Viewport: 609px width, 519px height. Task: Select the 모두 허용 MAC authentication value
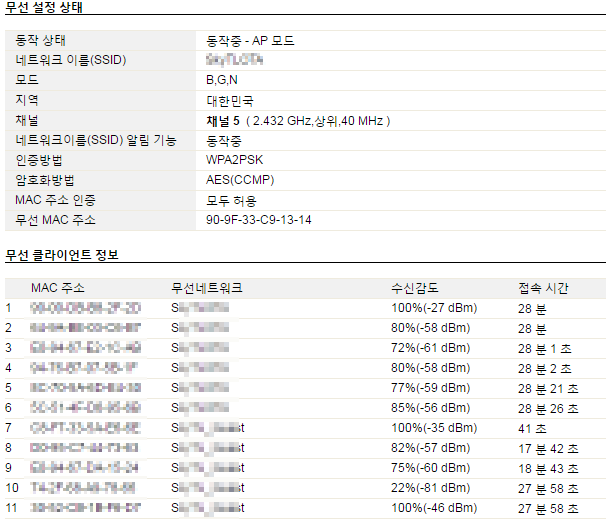[x=231, y=200]
